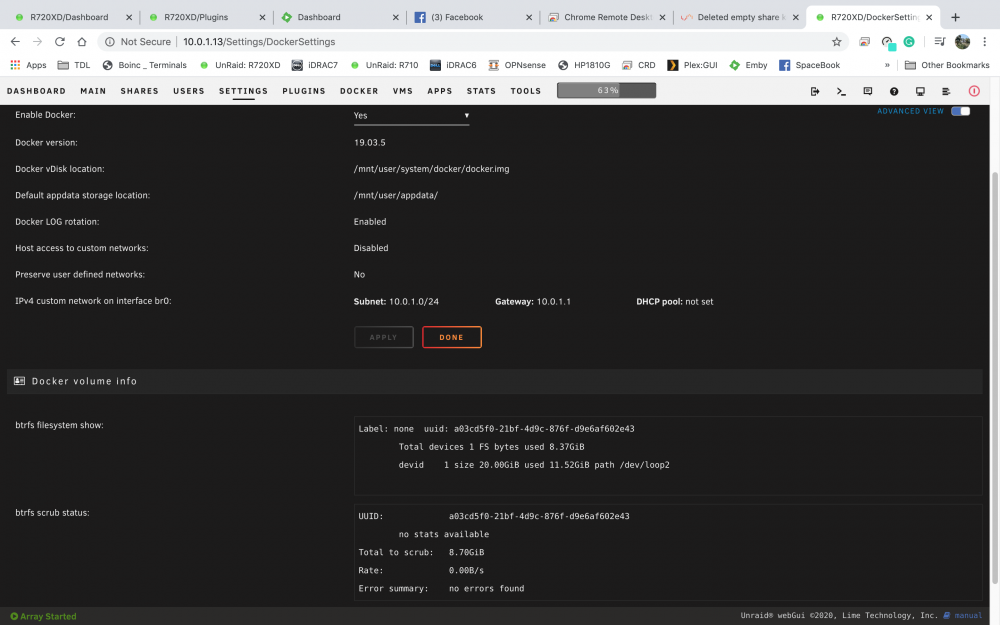Open the Chrome three-dot menu
The width and height of the screenshot is (1000, 625).
985,41
